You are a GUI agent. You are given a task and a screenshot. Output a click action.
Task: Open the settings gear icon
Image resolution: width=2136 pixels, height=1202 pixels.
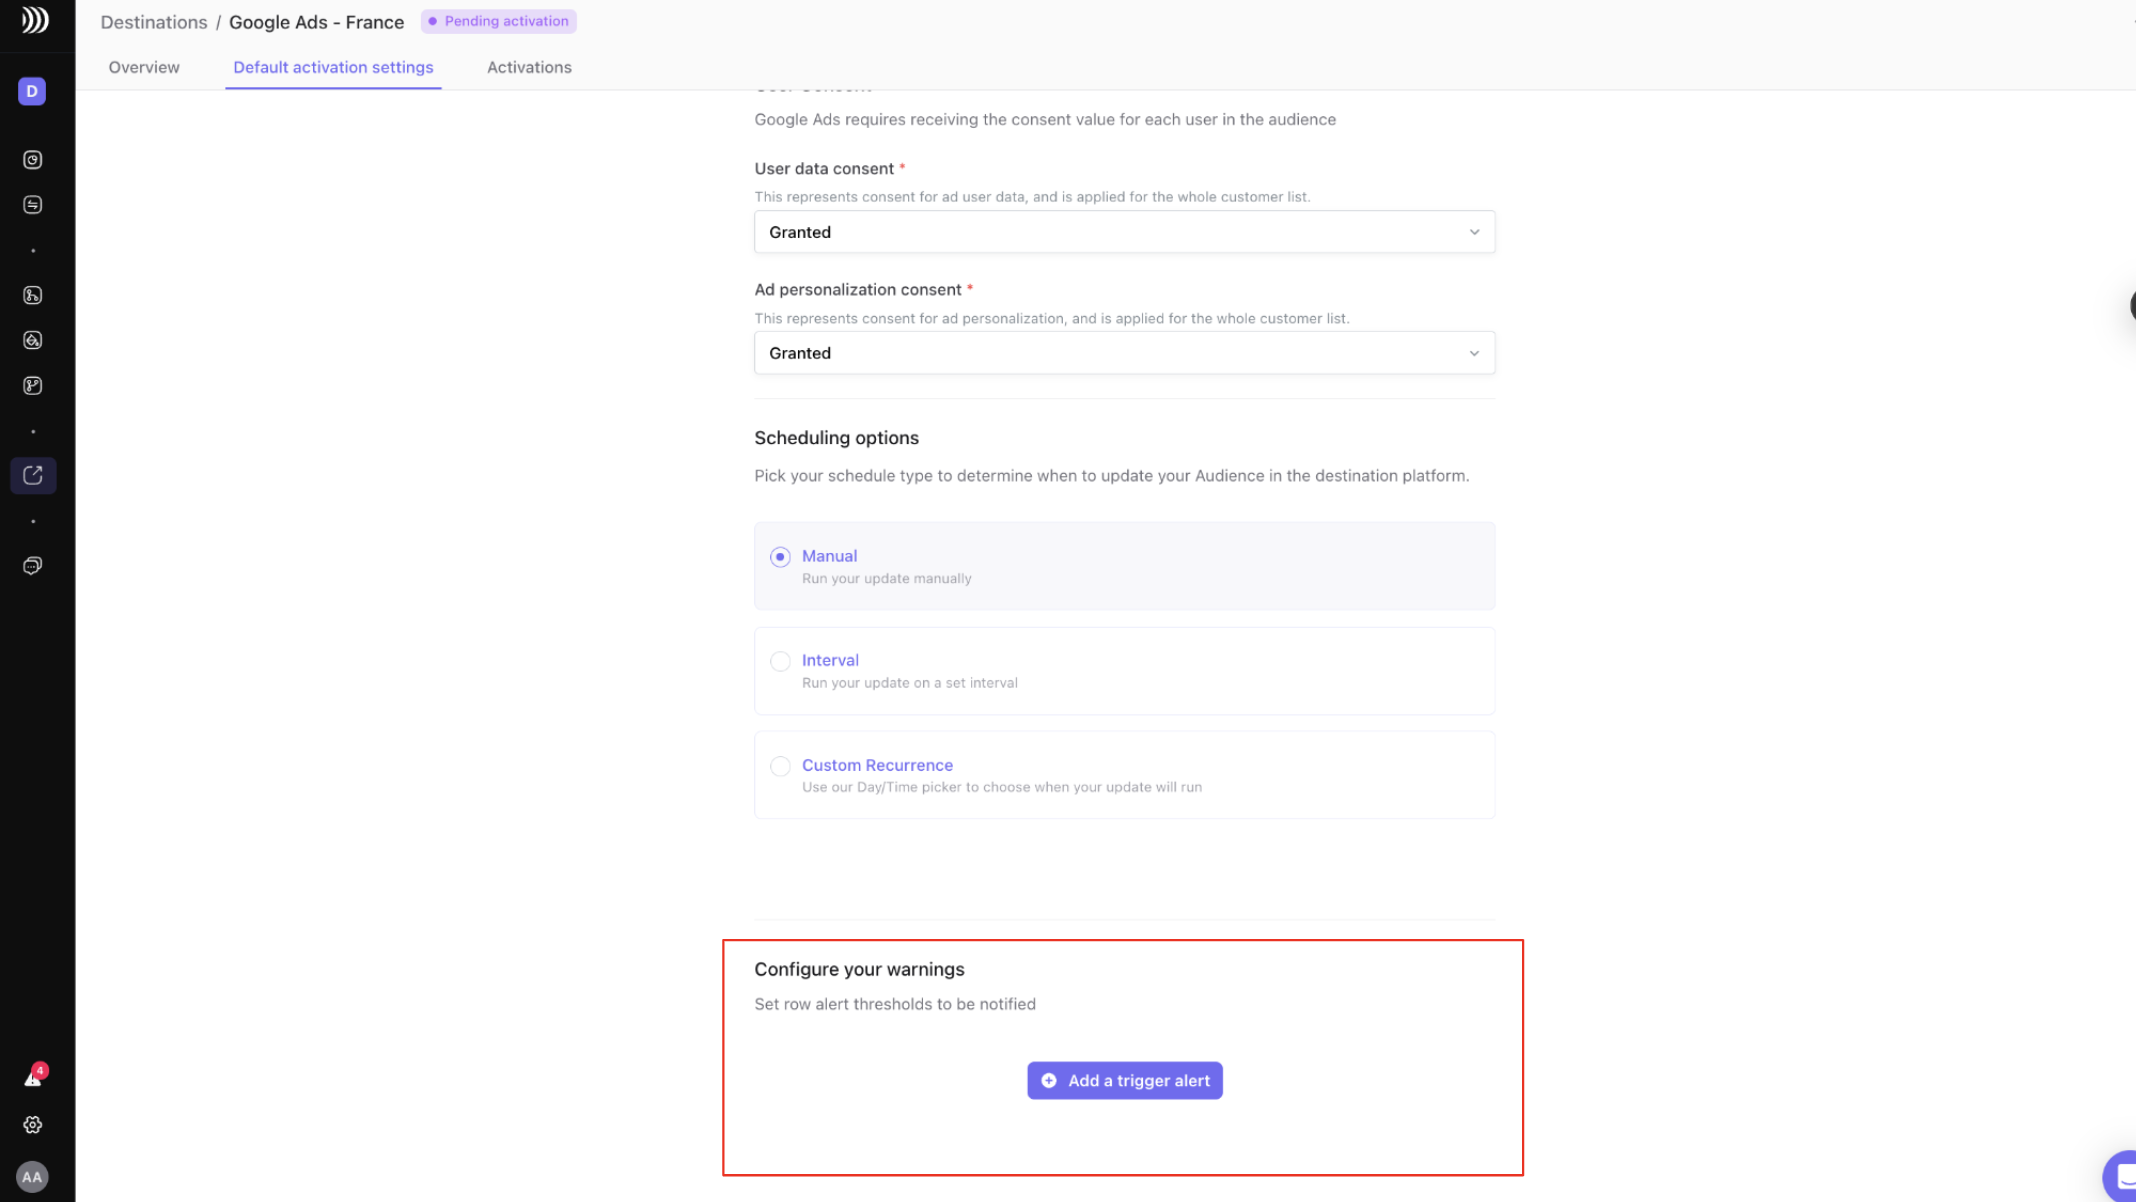click(33, 1125)
